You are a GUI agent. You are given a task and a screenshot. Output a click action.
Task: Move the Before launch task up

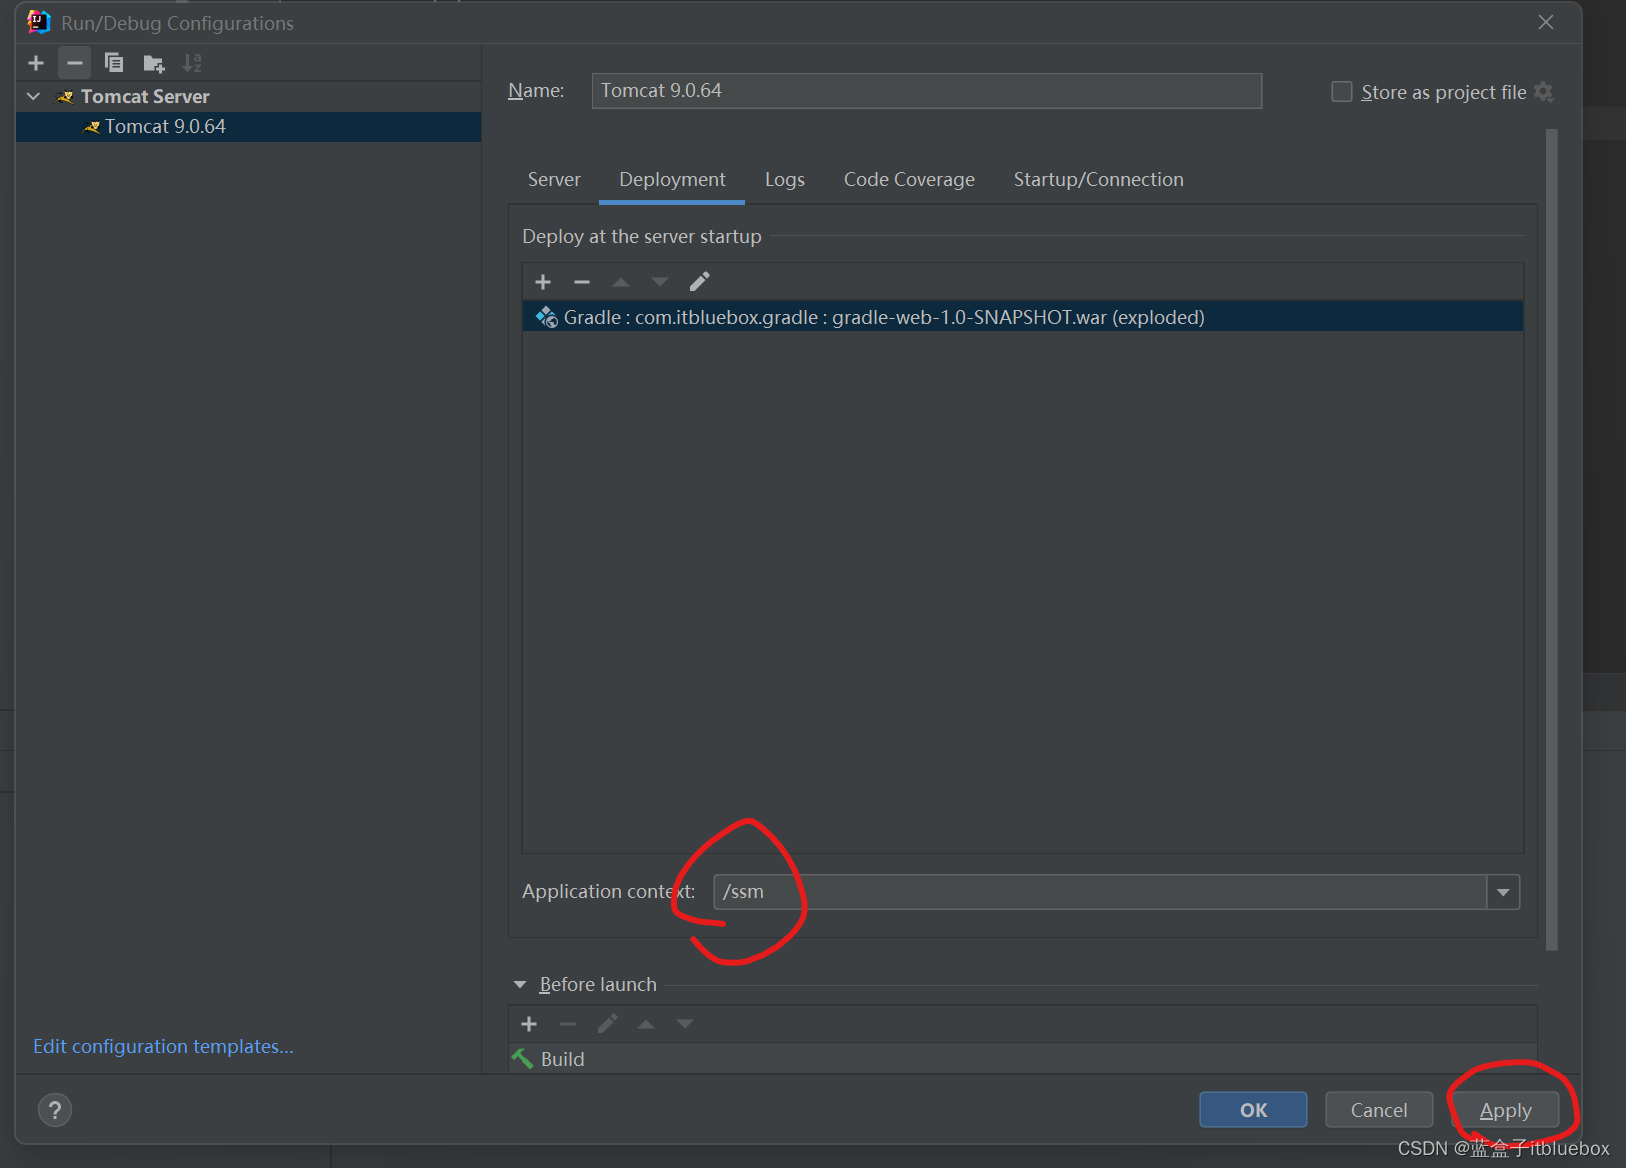pyautogui.click(x=646, y=1024)
